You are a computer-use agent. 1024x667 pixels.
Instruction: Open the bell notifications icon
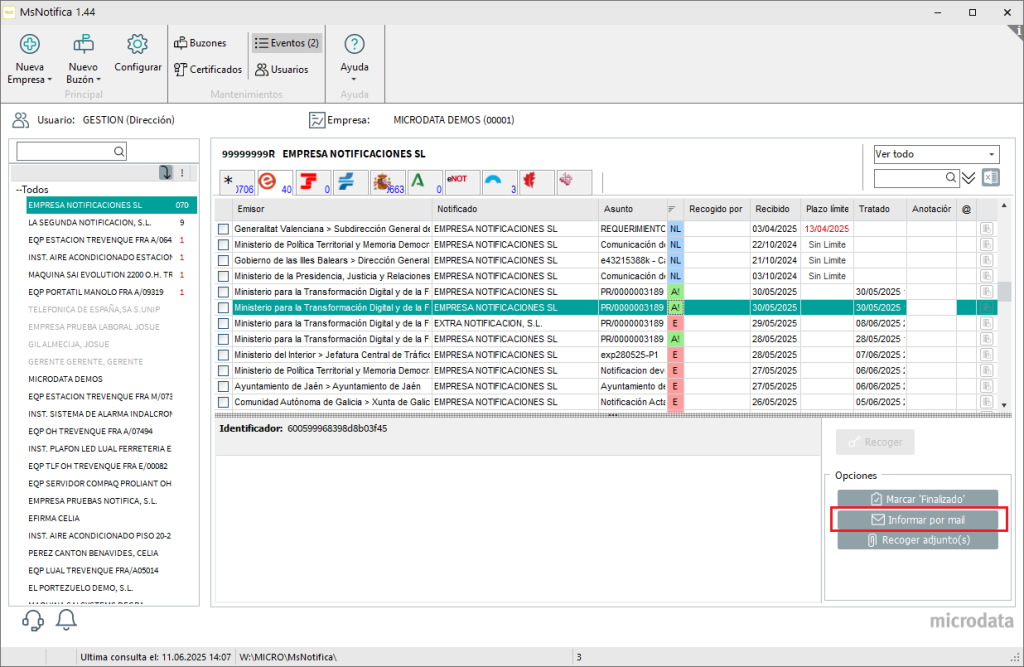coord(66,620)
